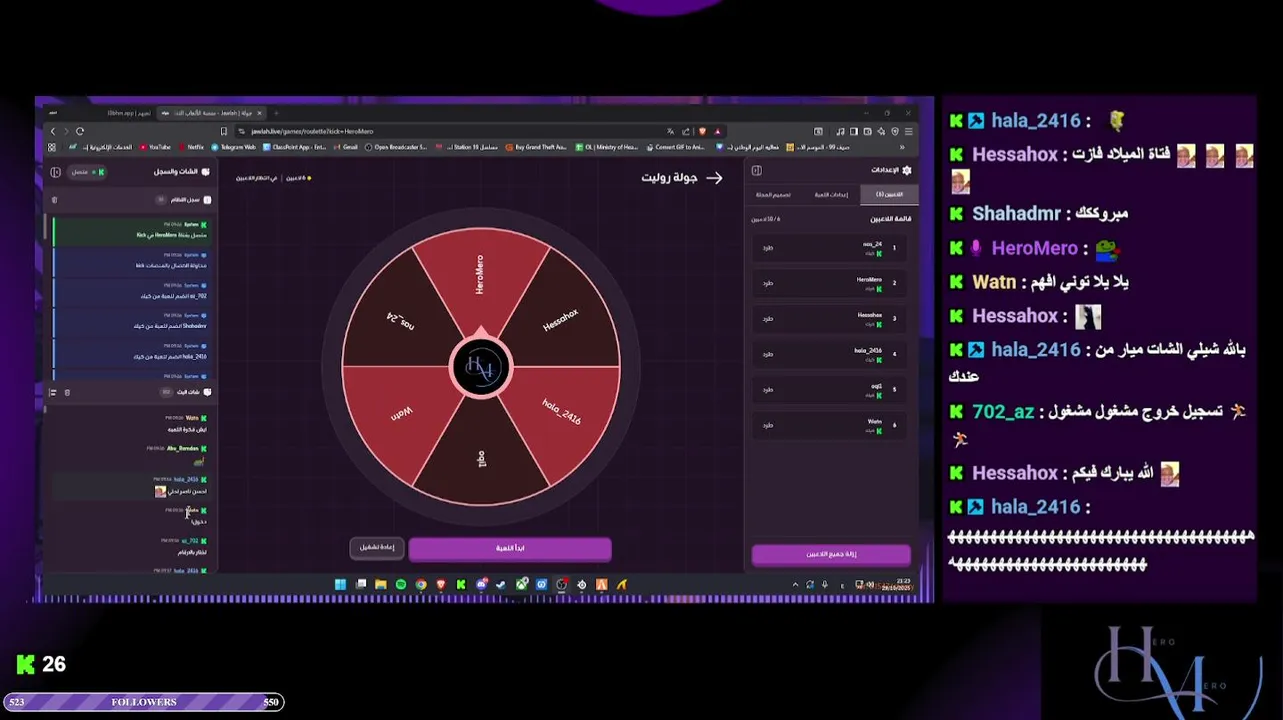Kick player Watn from list
Image resolution: width=1283 pixels, height=720 pixels.
(767, 425)
